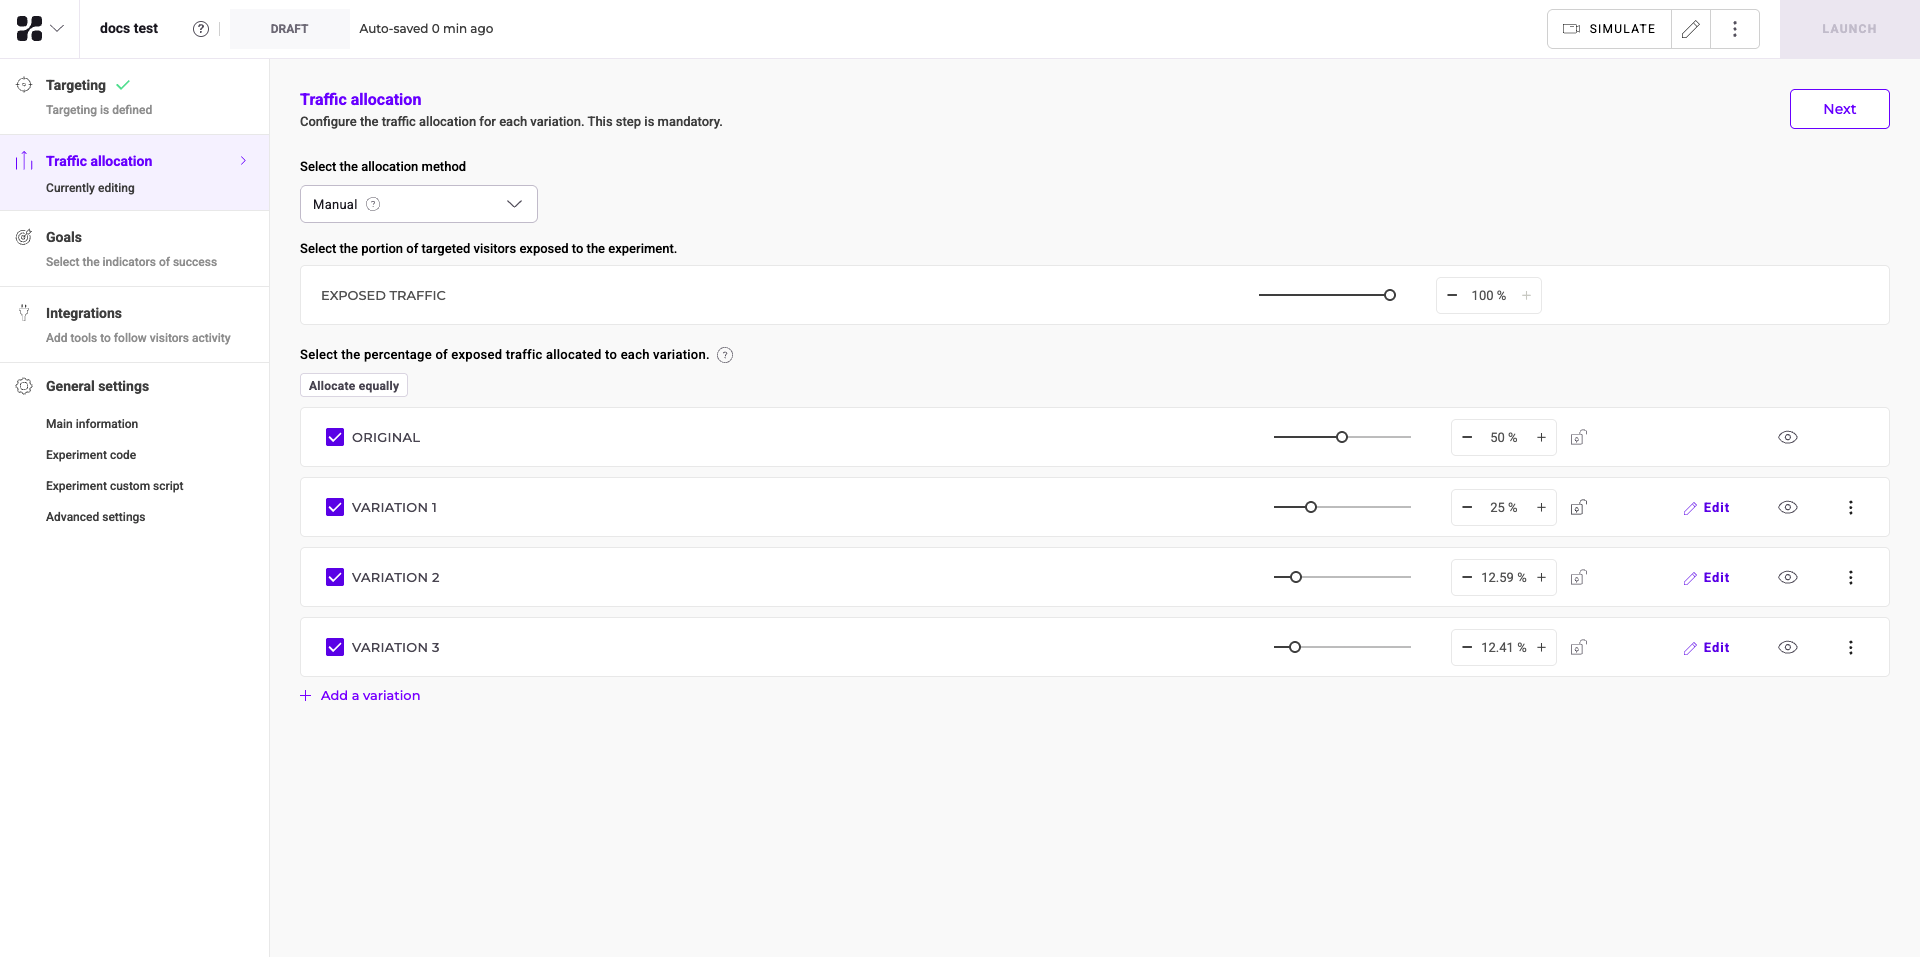
Task: Click the plus to increase Variation 3 percentage
Action: 1541,647
